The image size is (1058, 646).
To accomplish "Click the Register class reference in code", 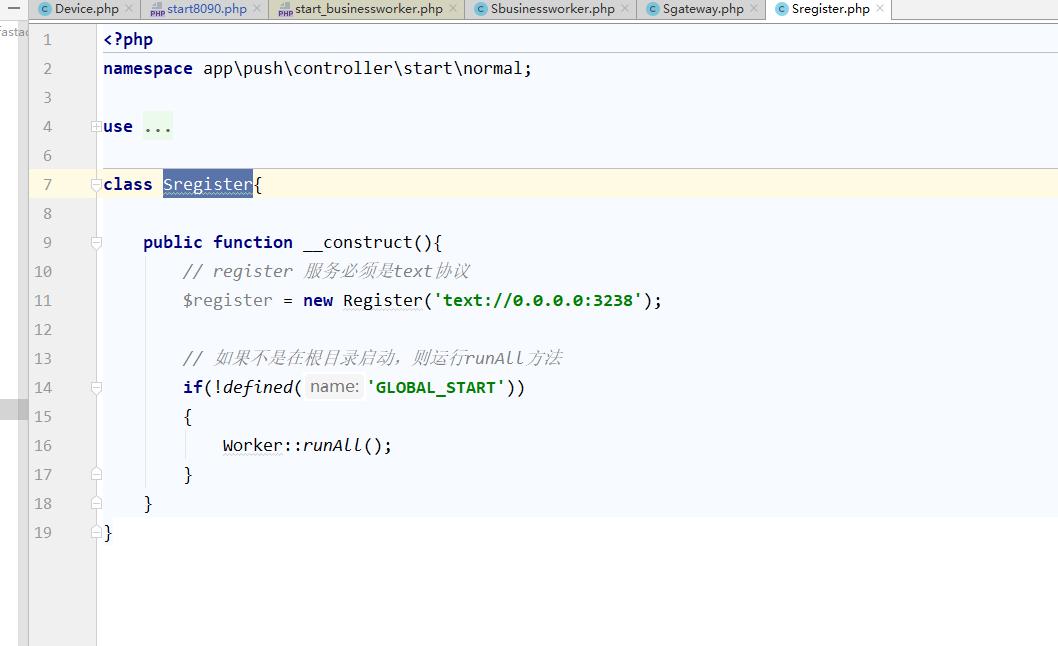I will coord(383,300).
